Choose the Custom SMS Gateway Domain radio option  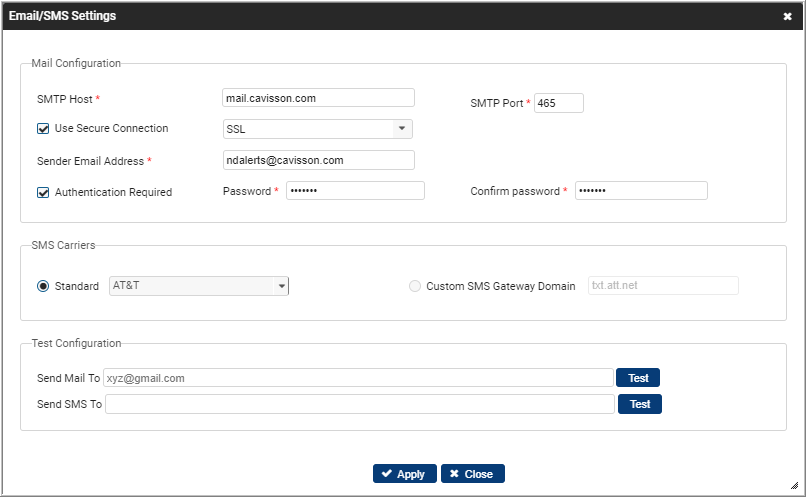pos(415,286)
